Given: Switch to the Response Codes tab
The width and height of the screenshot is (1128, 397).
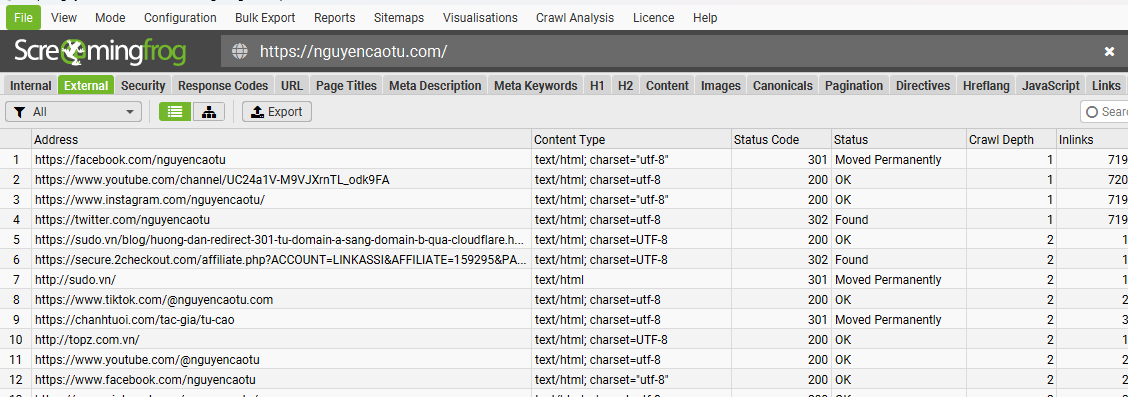Looking at the screenshot, I should pos(223,86).
